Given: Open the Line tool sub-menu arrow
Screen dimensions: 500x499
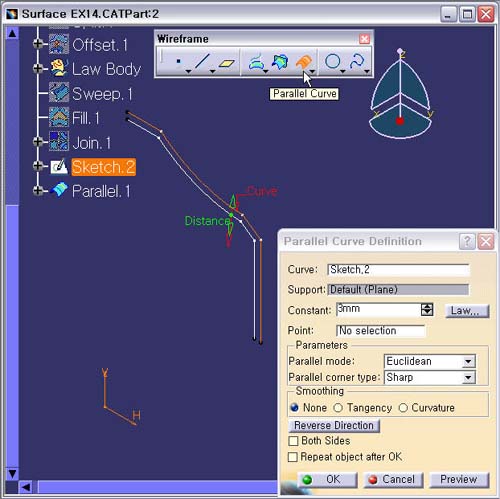Looking at the screenshot, I should click(x=212, y=71).
